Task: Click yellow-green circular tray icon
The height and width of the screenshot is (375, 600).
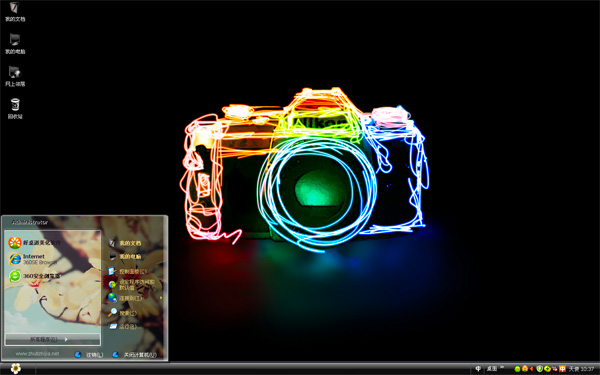Action: [x=547, y=369]
